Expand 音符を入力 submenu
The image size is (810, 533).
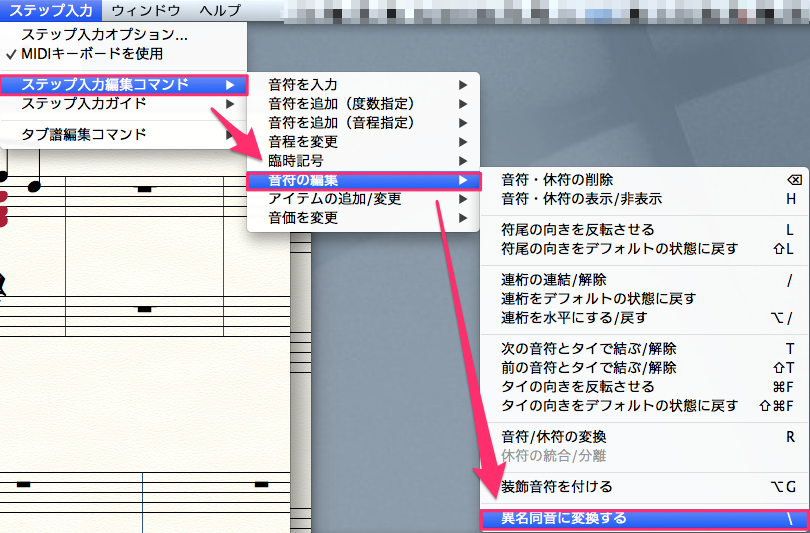pos(364,85)
